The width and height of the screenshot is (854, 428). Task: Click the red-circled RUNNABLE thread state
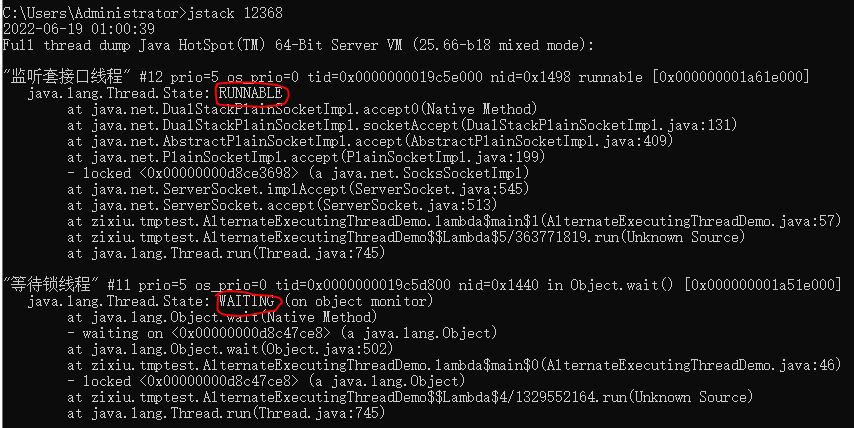[x=251, y=93]
